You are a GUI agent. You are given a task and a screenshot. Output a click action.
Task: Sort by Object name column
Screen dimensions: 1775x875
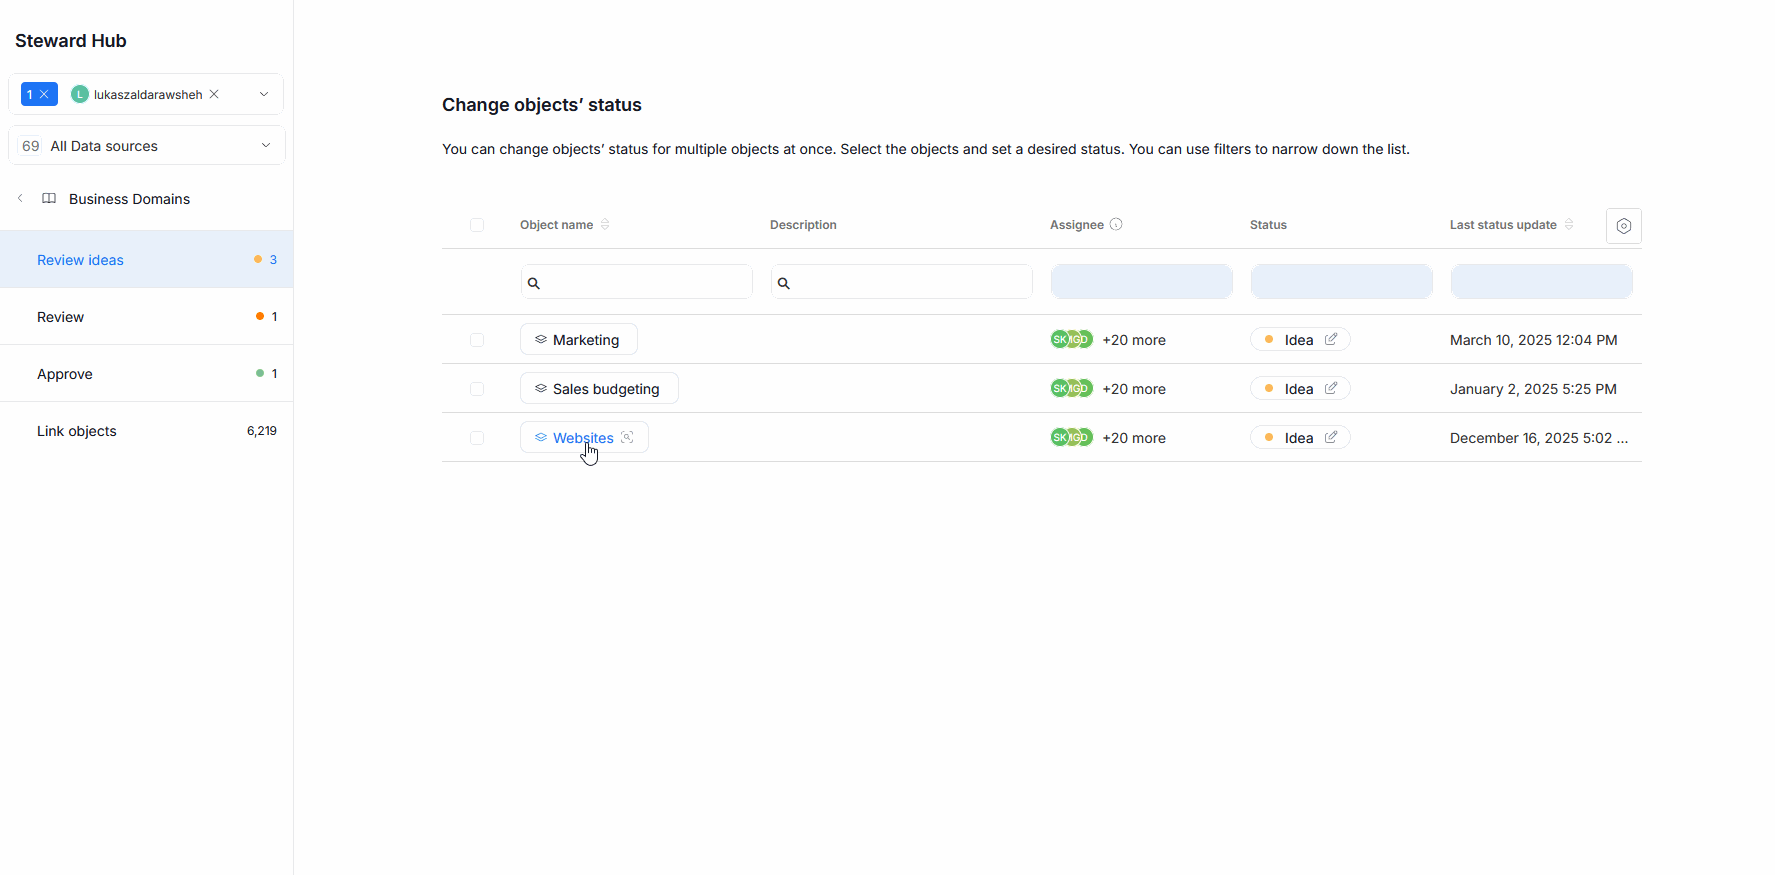click(605, 225)
